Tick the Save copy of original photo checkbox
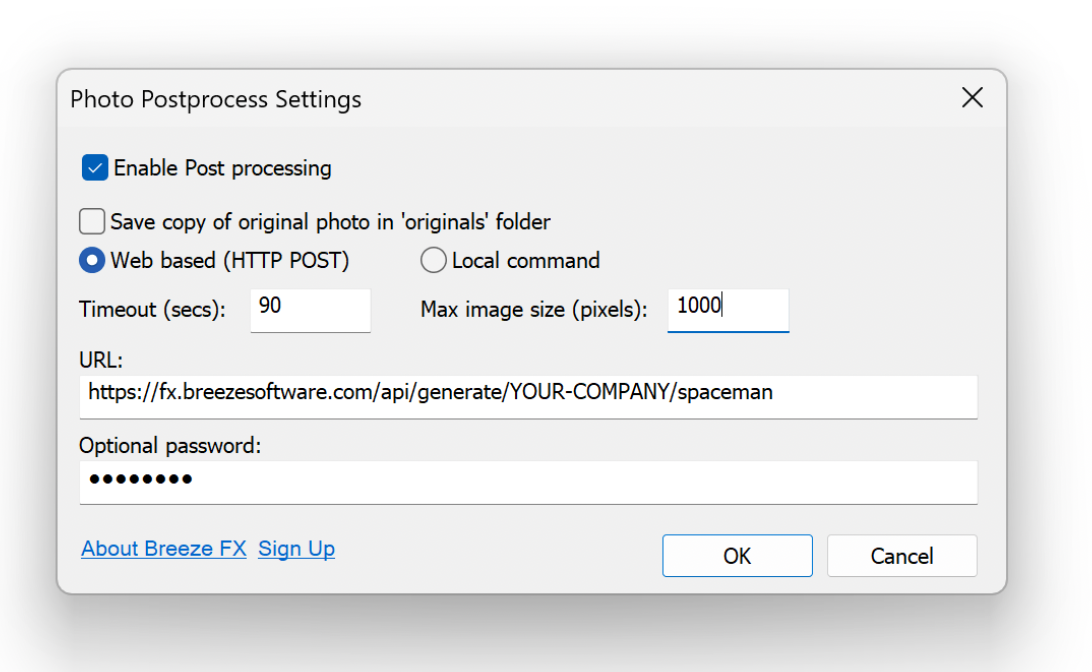1092x672 pixels. [x=92, y=221]
